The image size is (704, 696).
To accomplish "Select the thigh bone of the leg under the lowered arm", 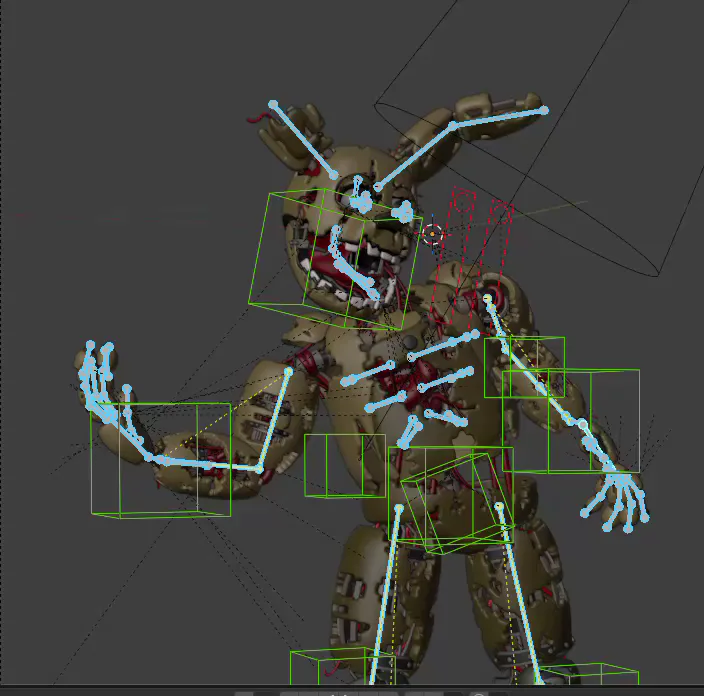I will point(520,595).
